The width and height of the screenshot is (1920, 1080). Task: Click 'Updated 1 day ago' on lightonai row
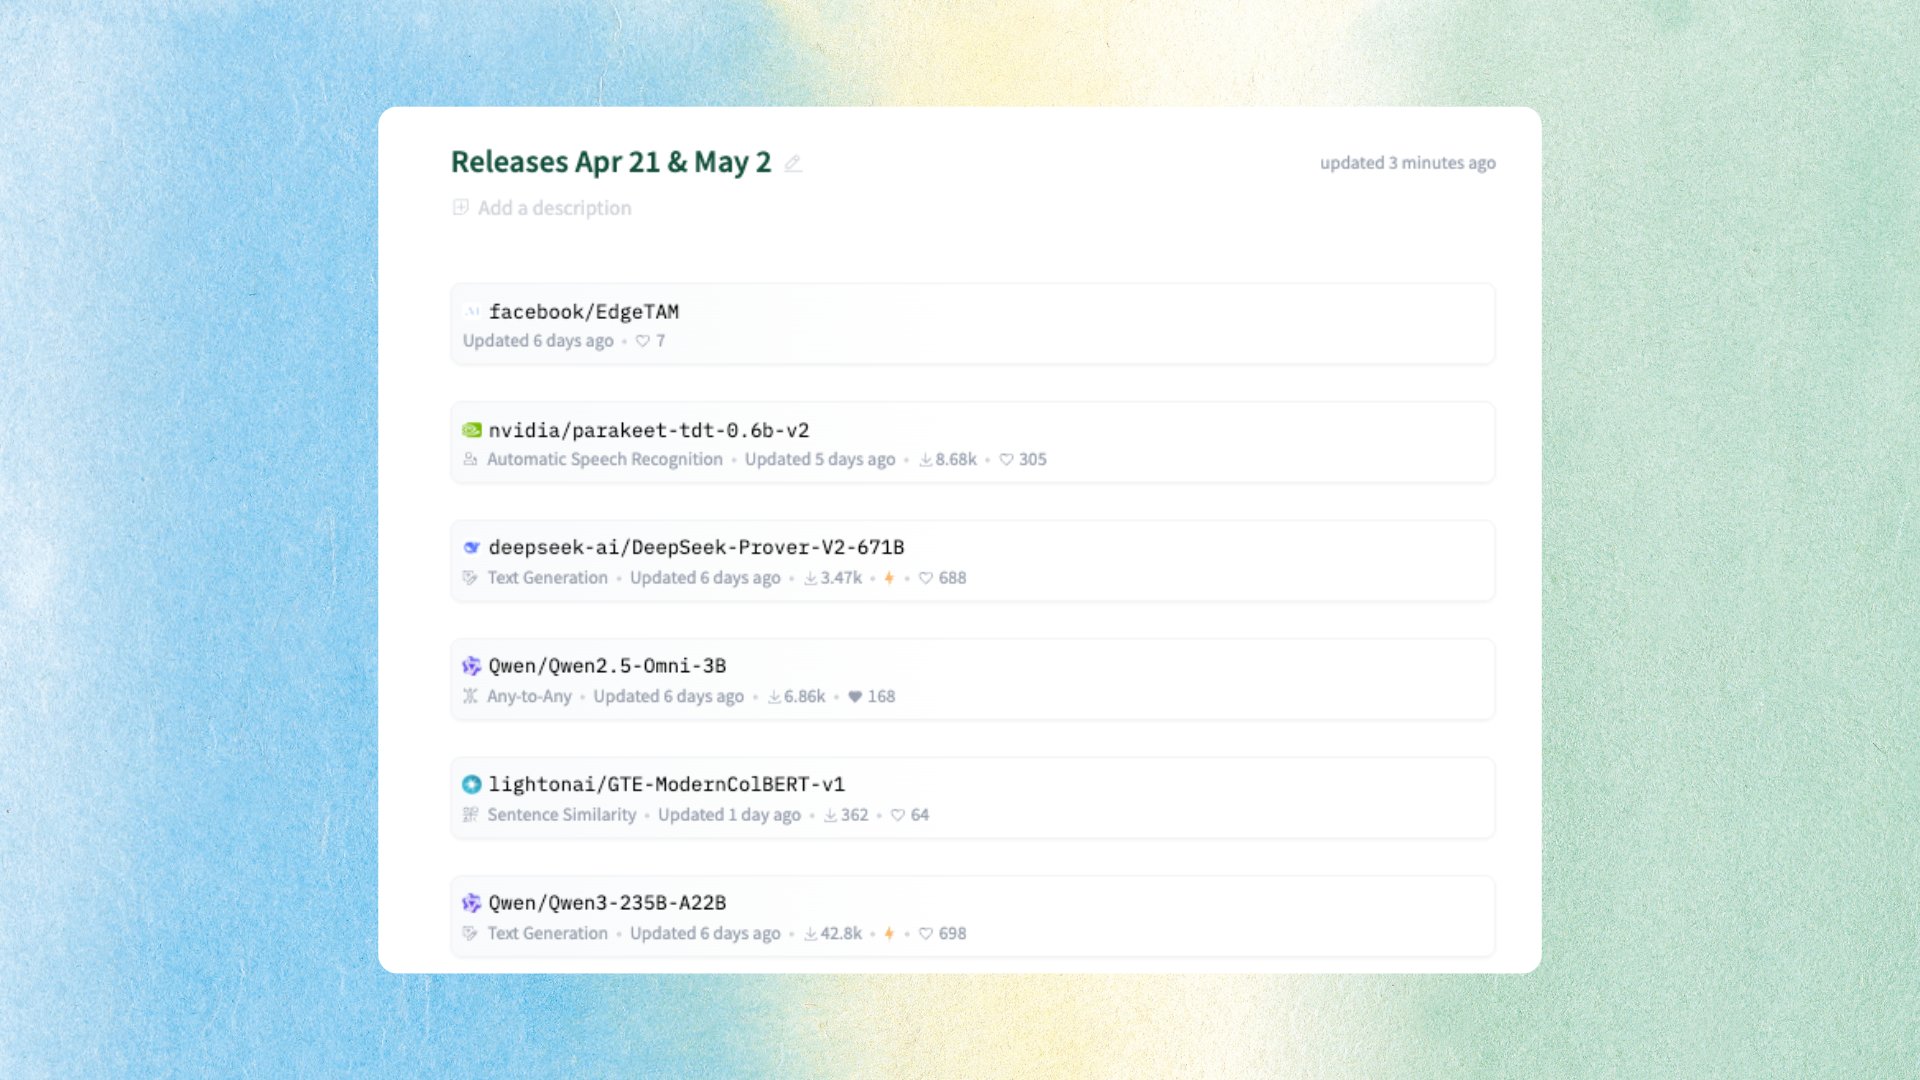click(729, 815)
